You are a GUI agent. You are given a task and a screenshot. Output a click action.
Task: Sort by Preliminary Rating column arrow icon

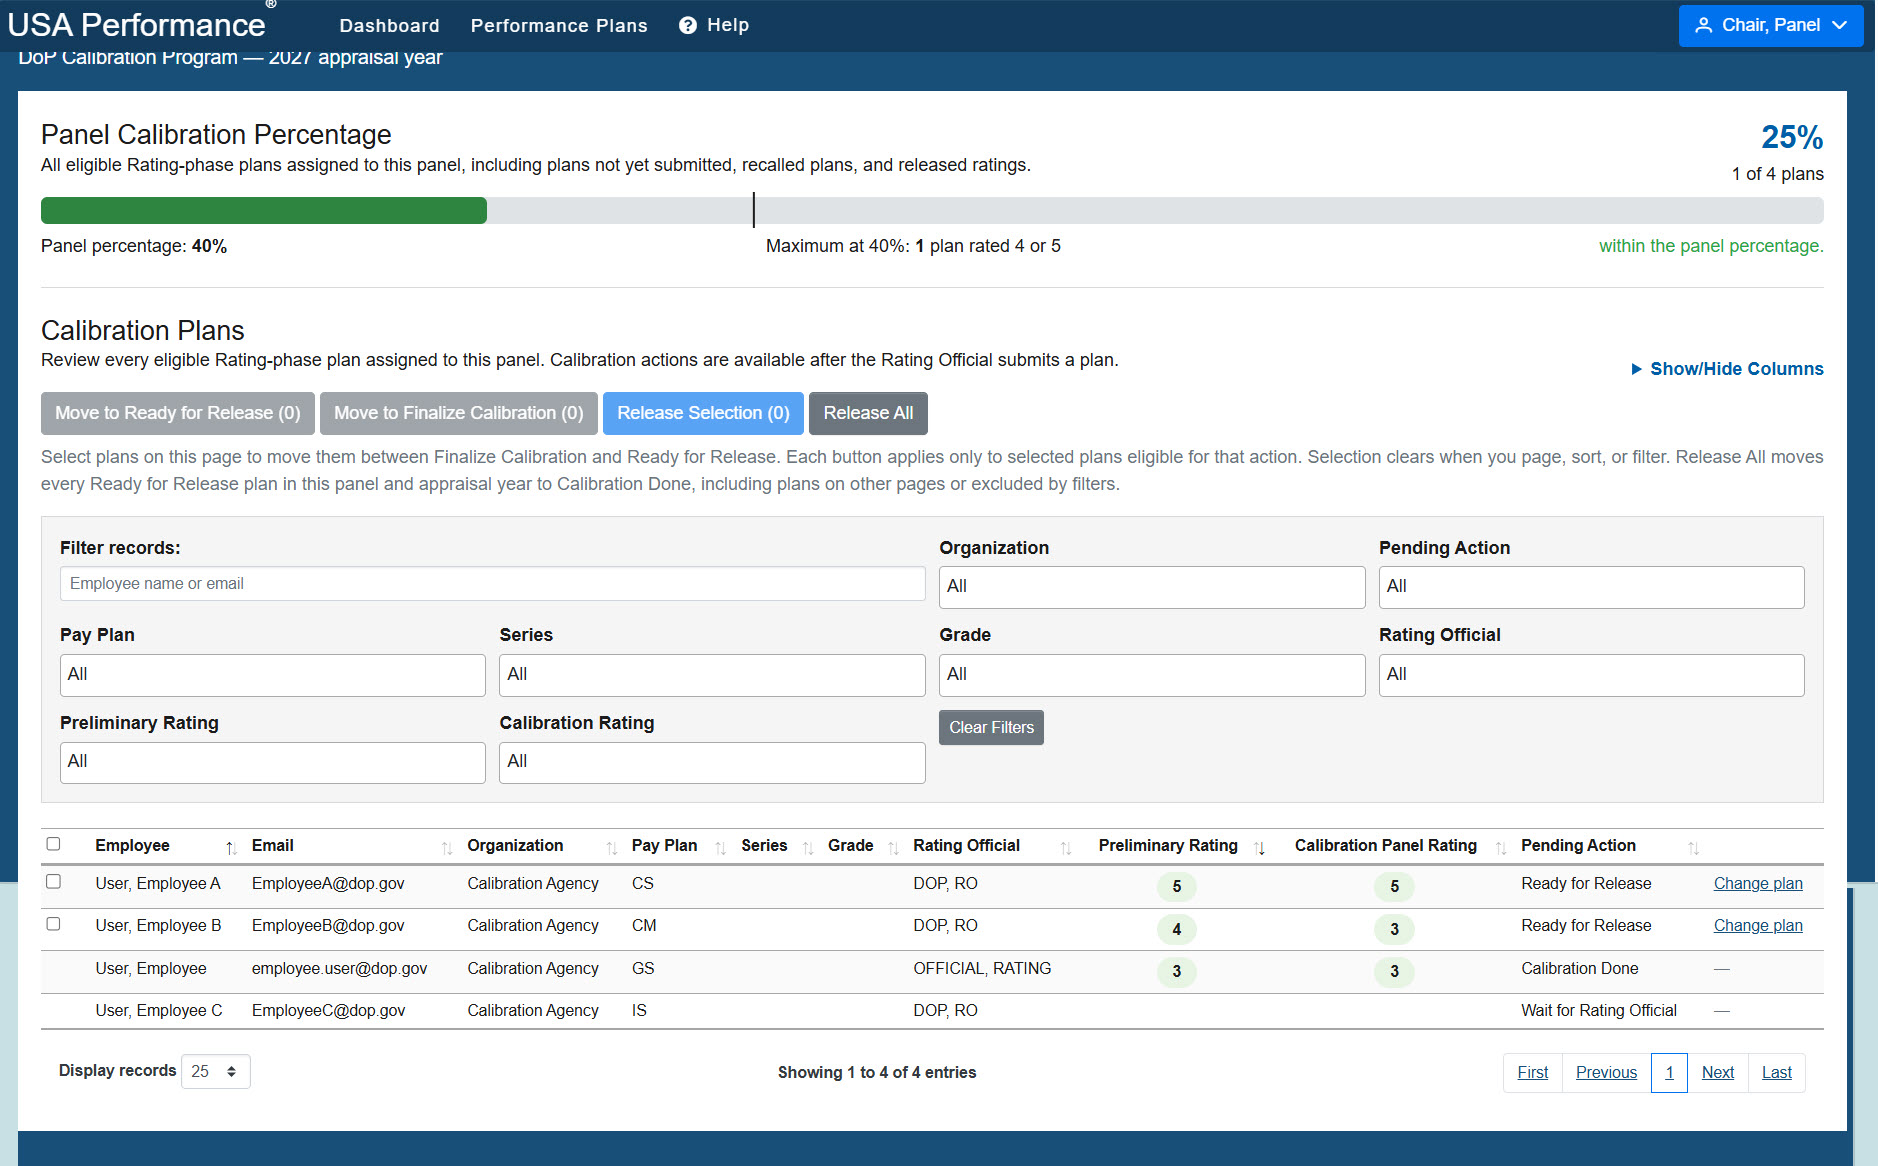click(1259, 847)
